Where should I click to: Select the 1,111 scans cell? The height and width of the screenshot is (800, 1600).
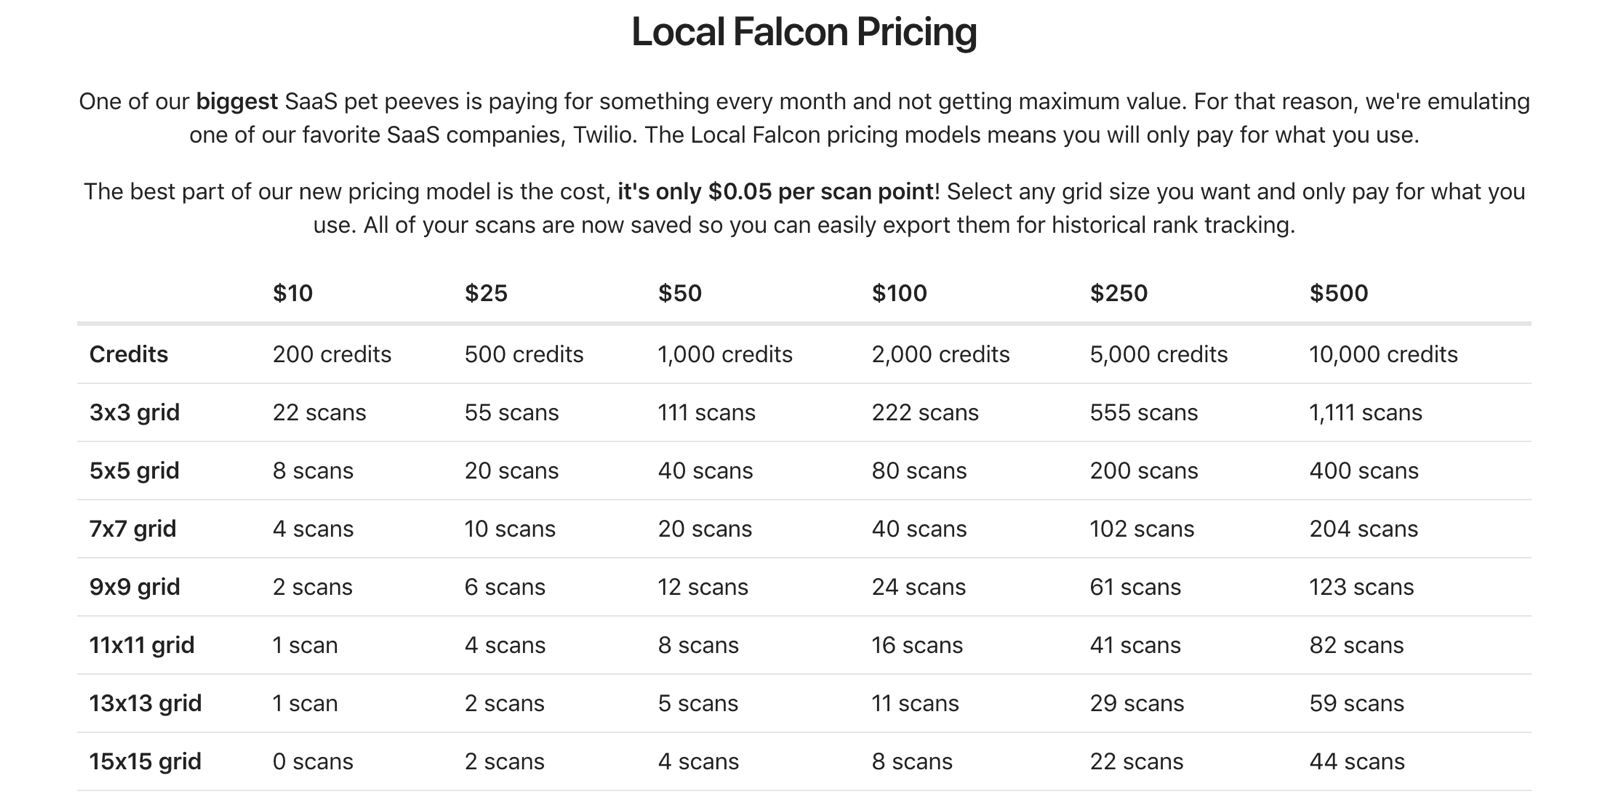click(1365, 412)
